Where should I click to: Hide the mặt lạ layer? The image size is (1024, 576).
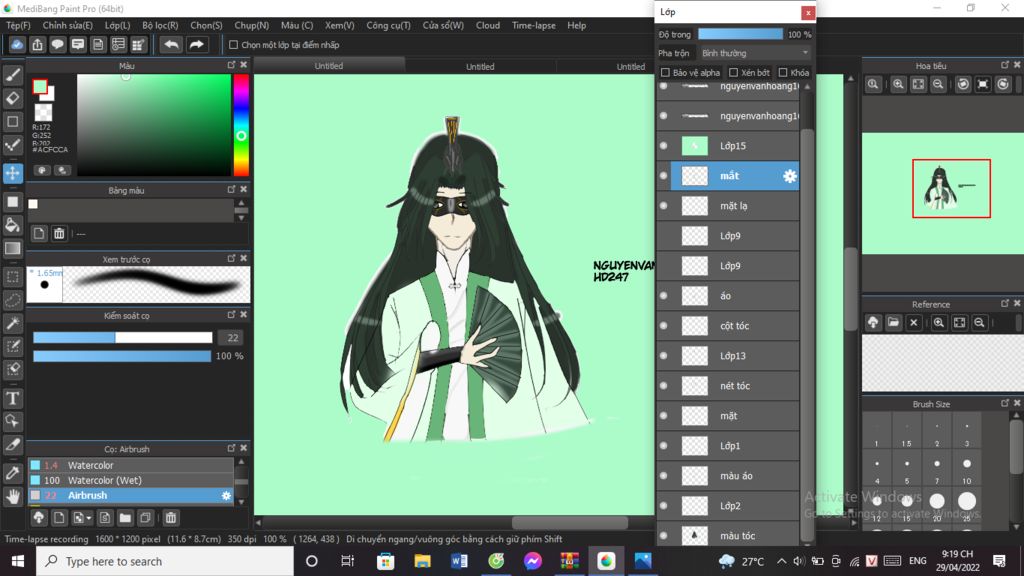(664, 206)
